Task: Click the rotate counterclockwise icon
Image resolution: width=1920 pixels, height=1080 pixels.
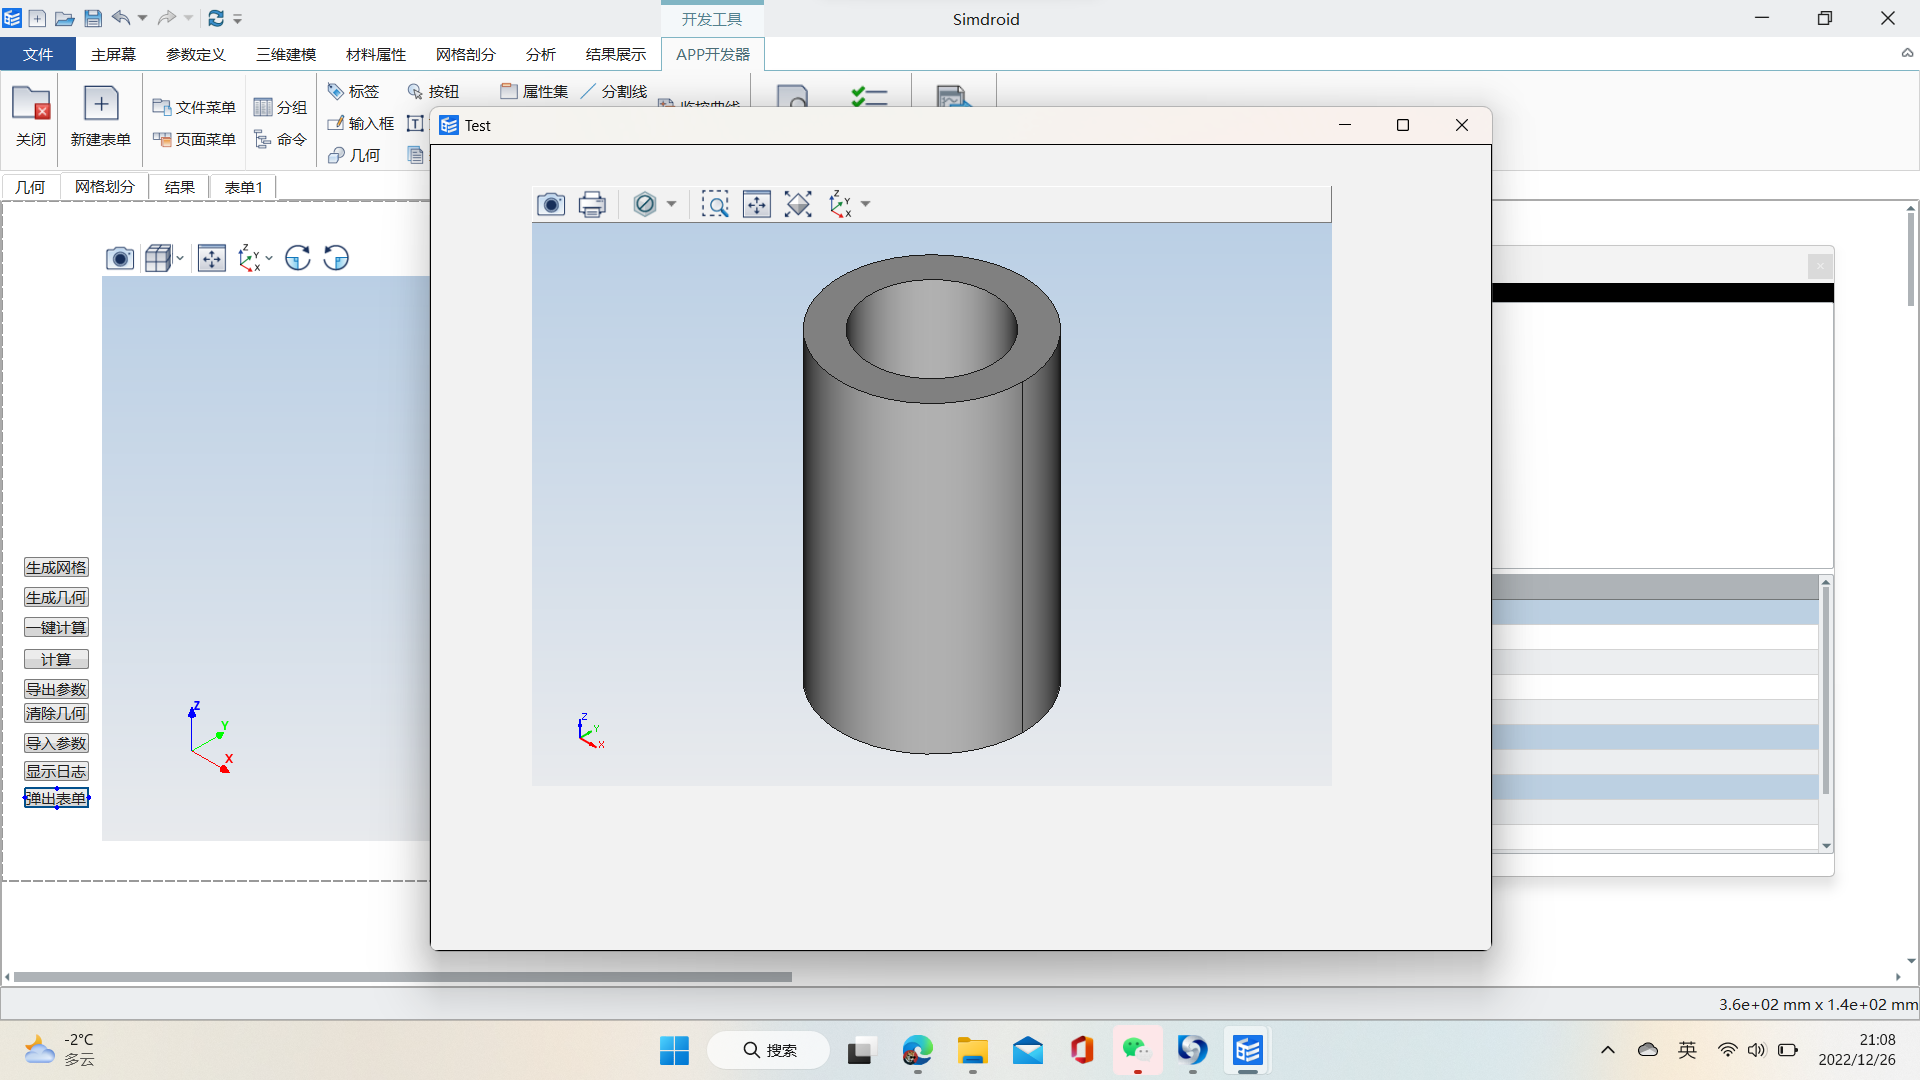Action: 336,258
